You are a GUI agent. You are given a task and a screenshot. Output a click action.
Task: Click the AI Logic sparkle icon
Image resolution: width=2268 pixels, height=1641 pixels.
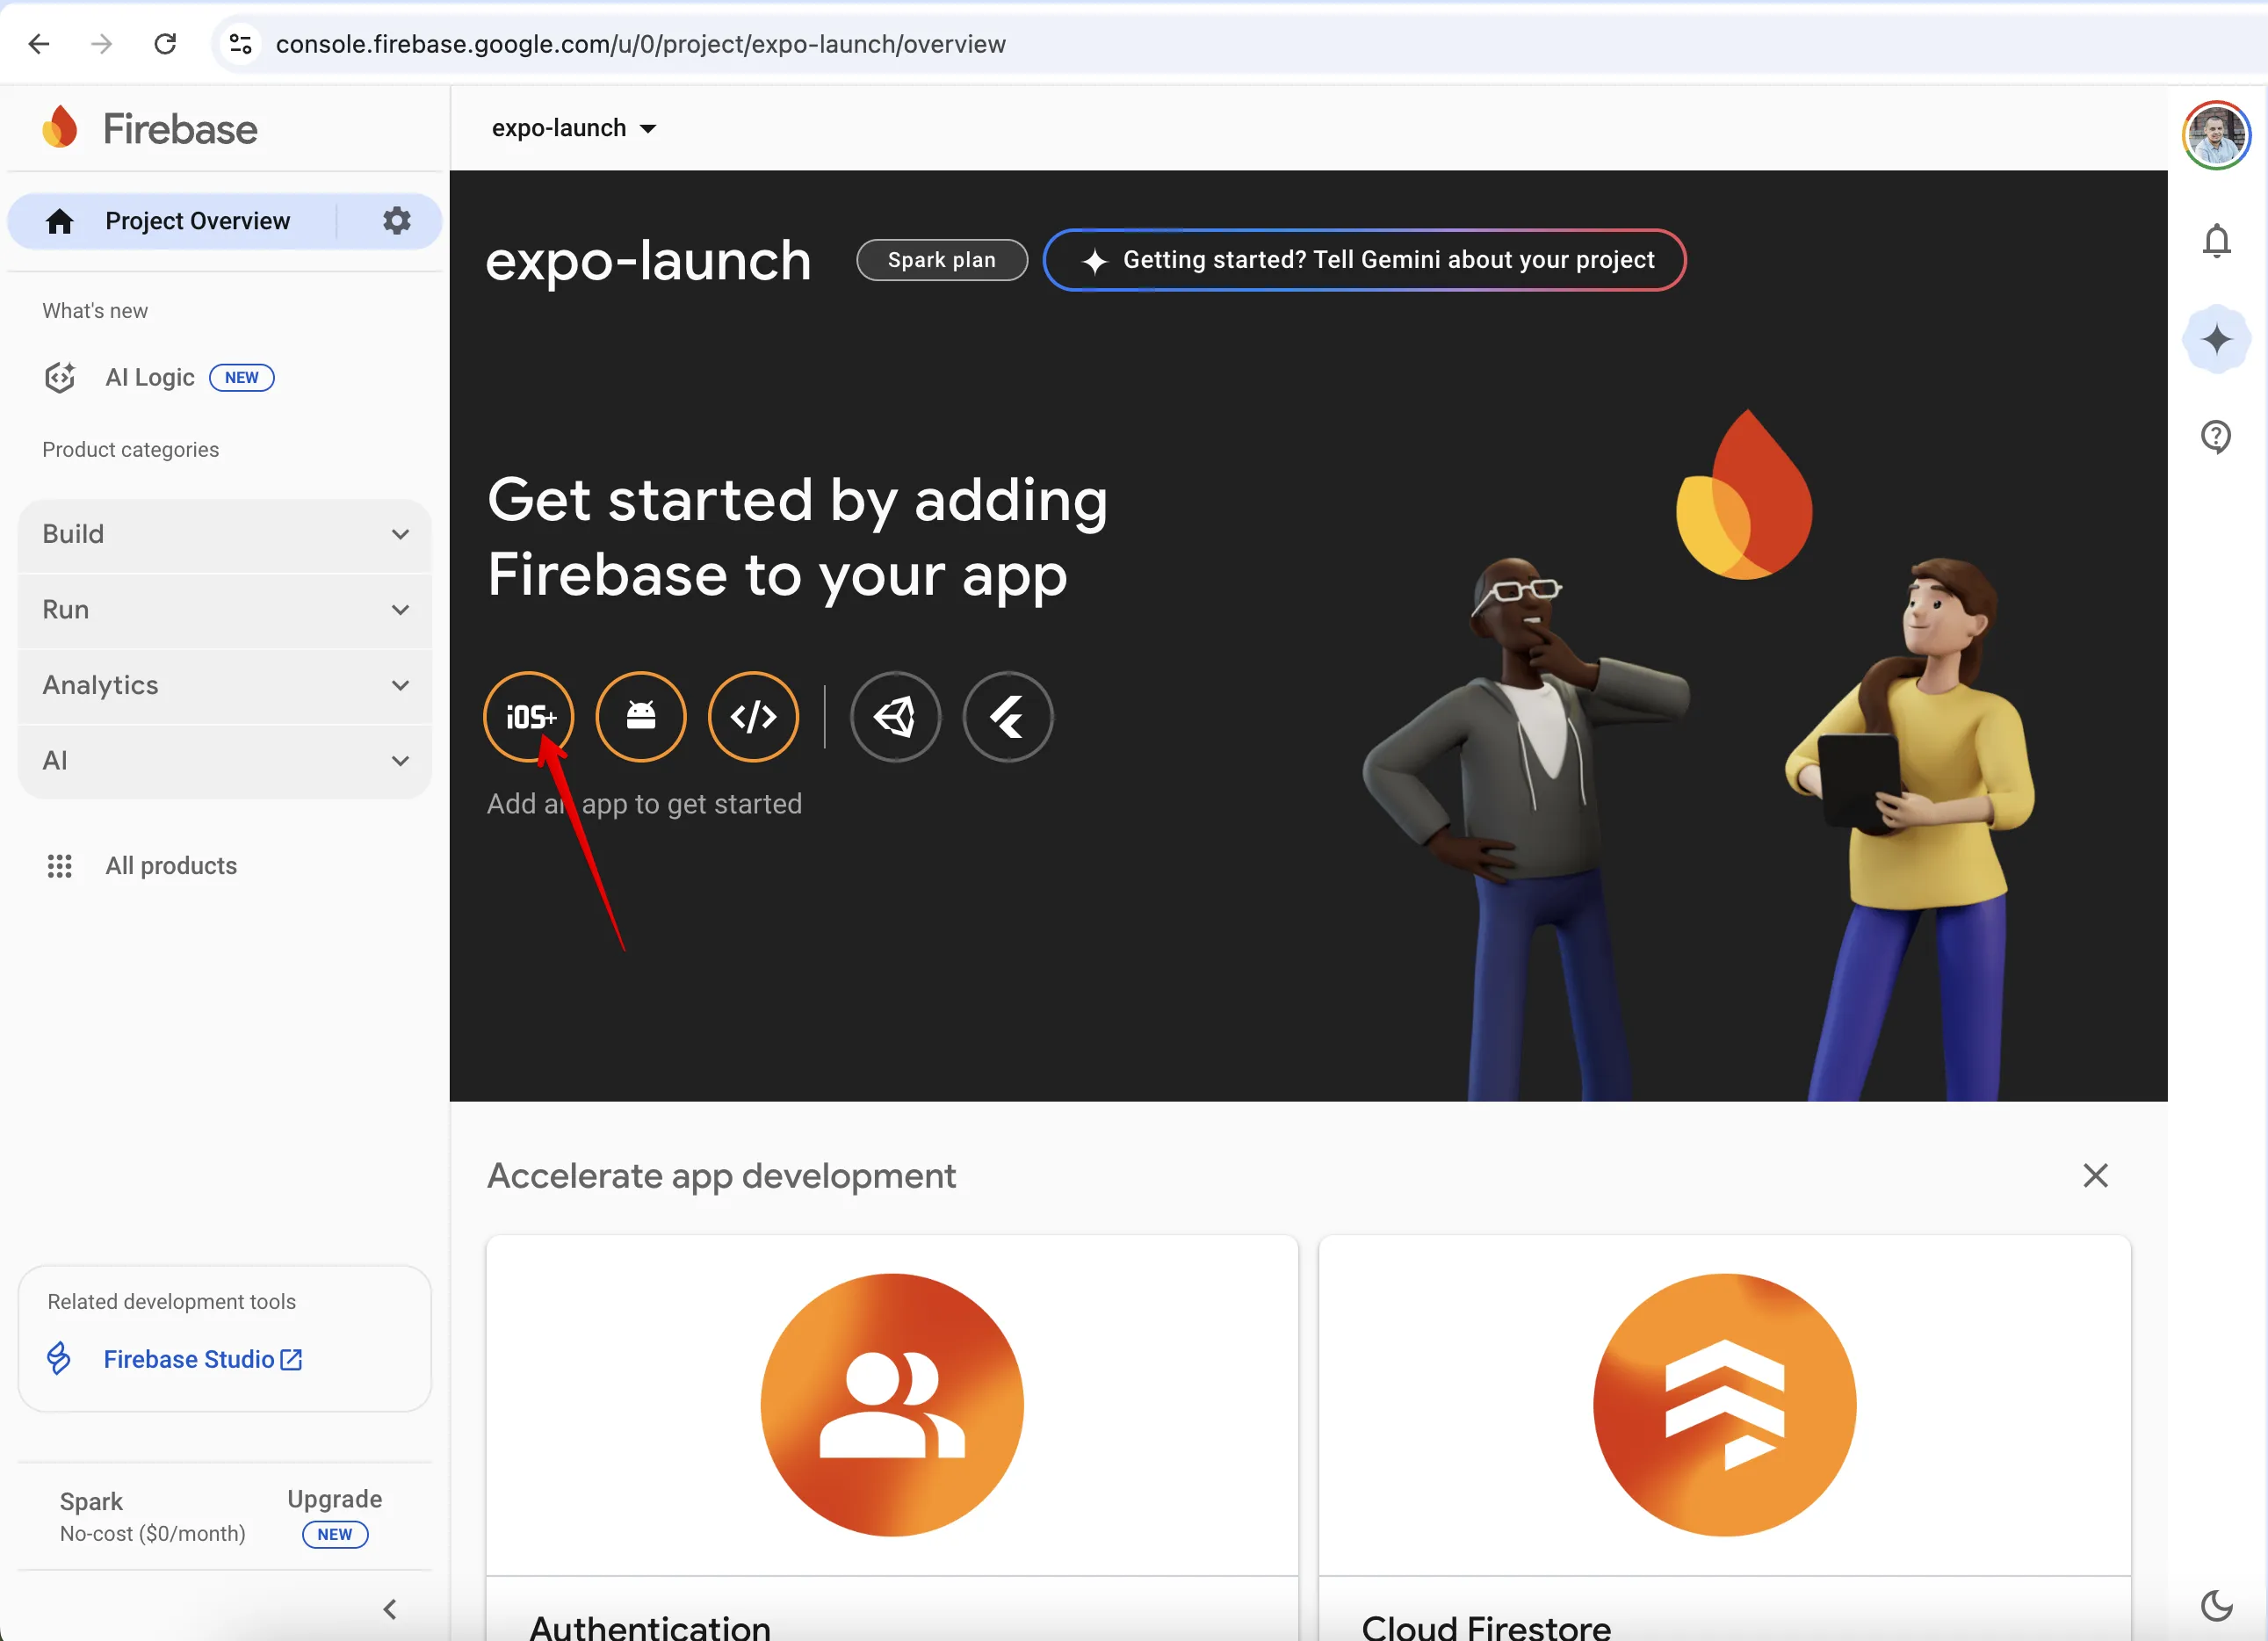60,377
